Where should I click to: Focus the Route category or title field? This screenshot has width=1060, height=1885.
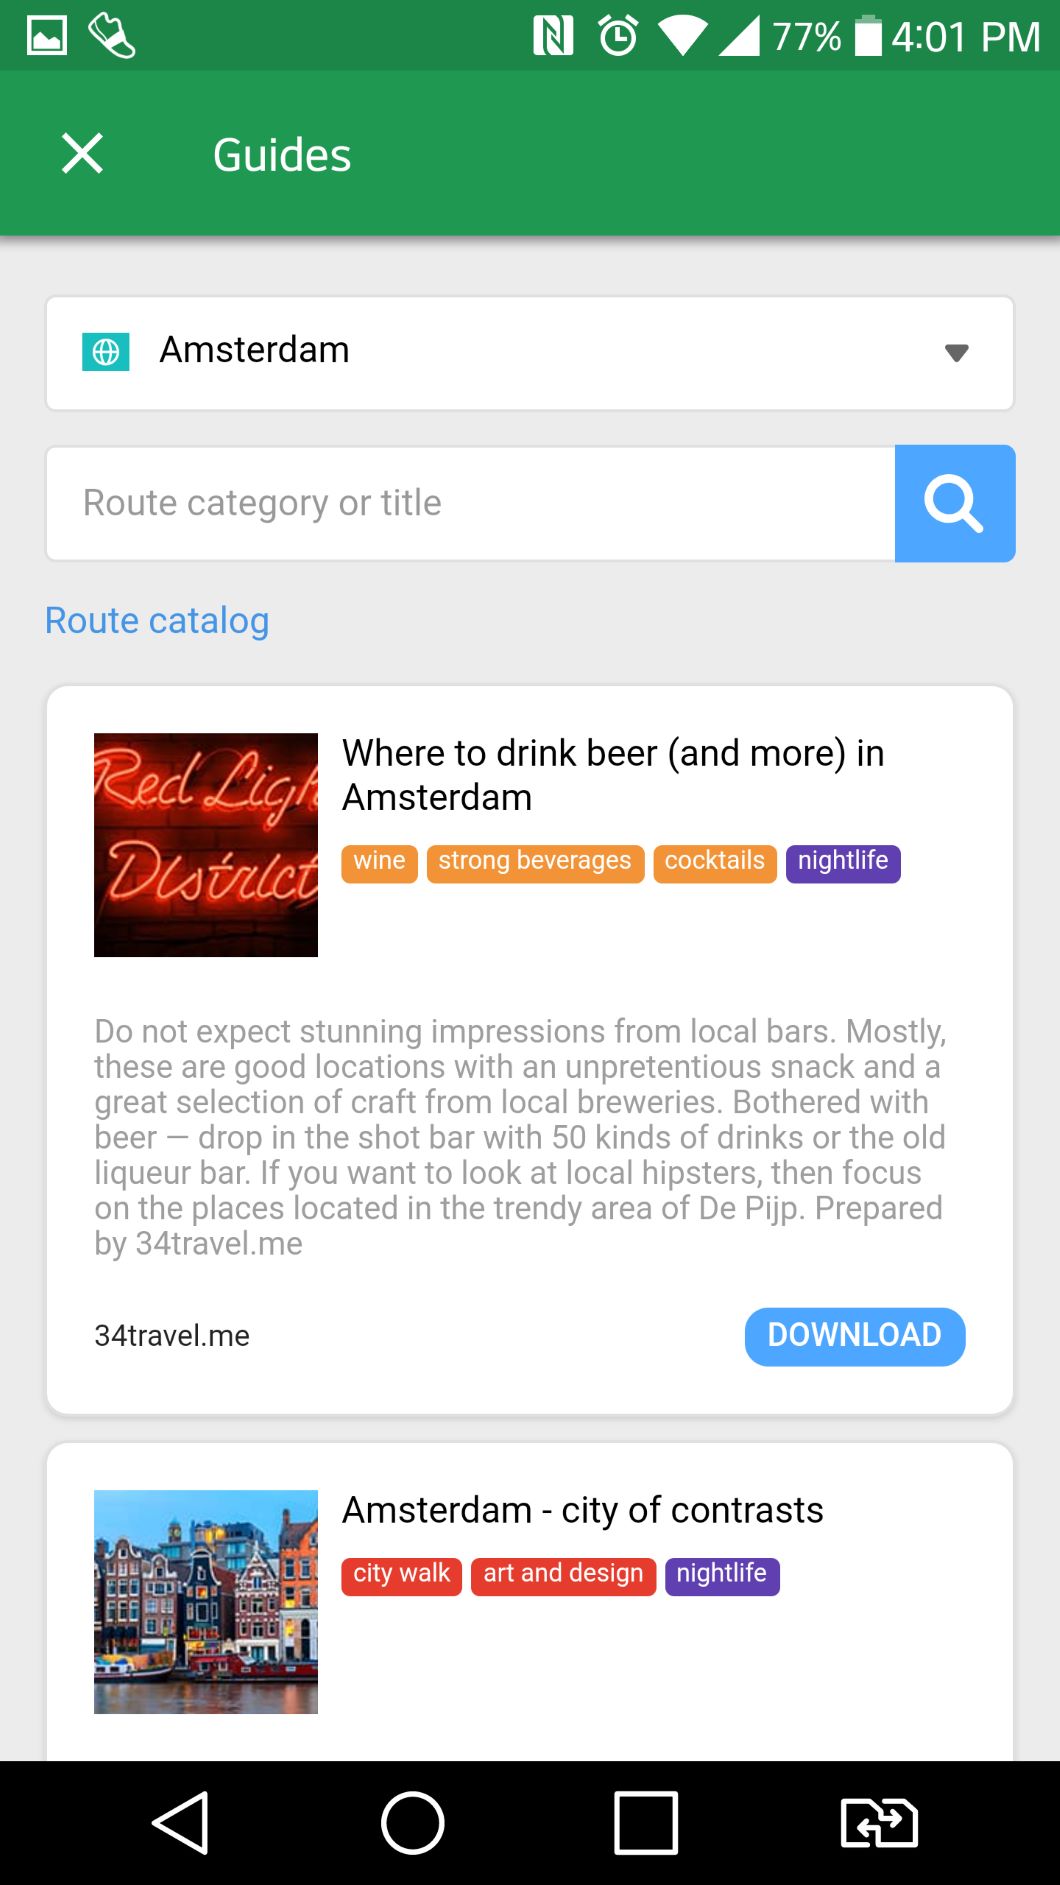(470, 503)
